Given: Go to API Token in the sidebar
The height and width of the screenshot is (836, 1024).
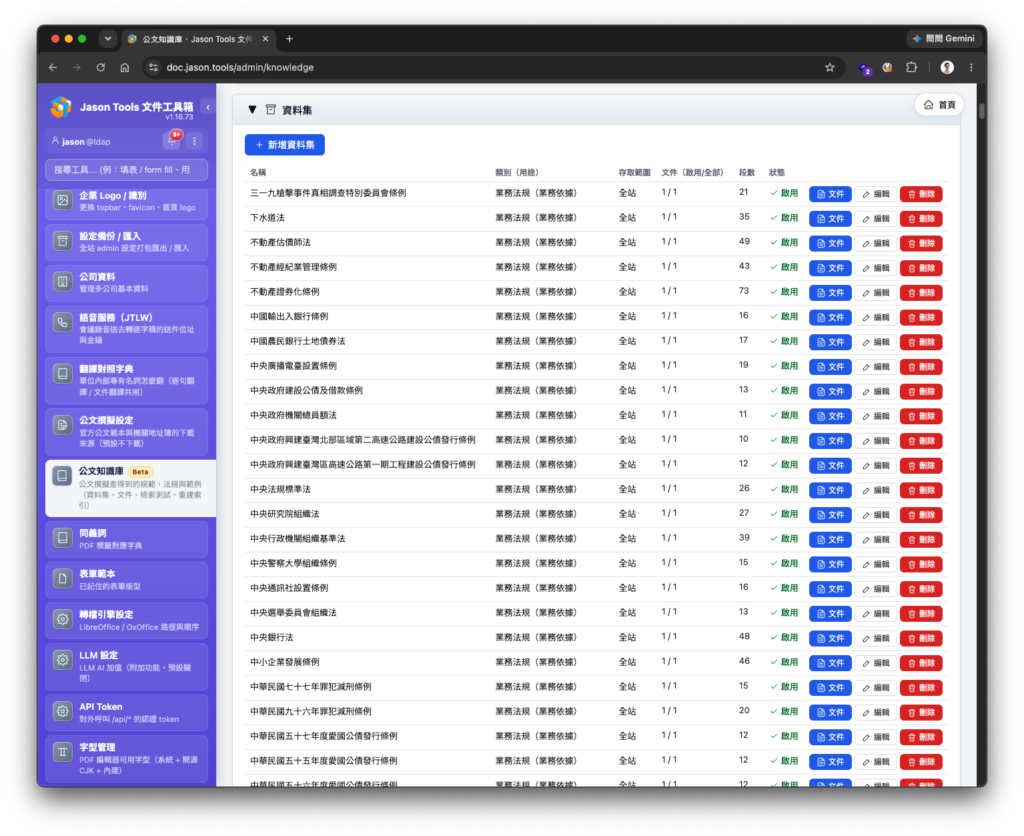Looking at the screenshot, I should click(x=127, y=713).
